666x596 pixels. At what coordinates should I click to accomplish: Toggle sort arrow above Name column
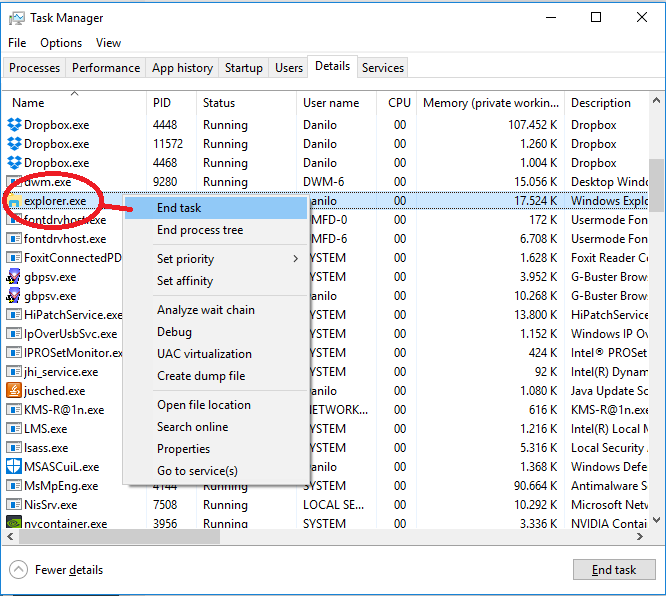point(75,93)
